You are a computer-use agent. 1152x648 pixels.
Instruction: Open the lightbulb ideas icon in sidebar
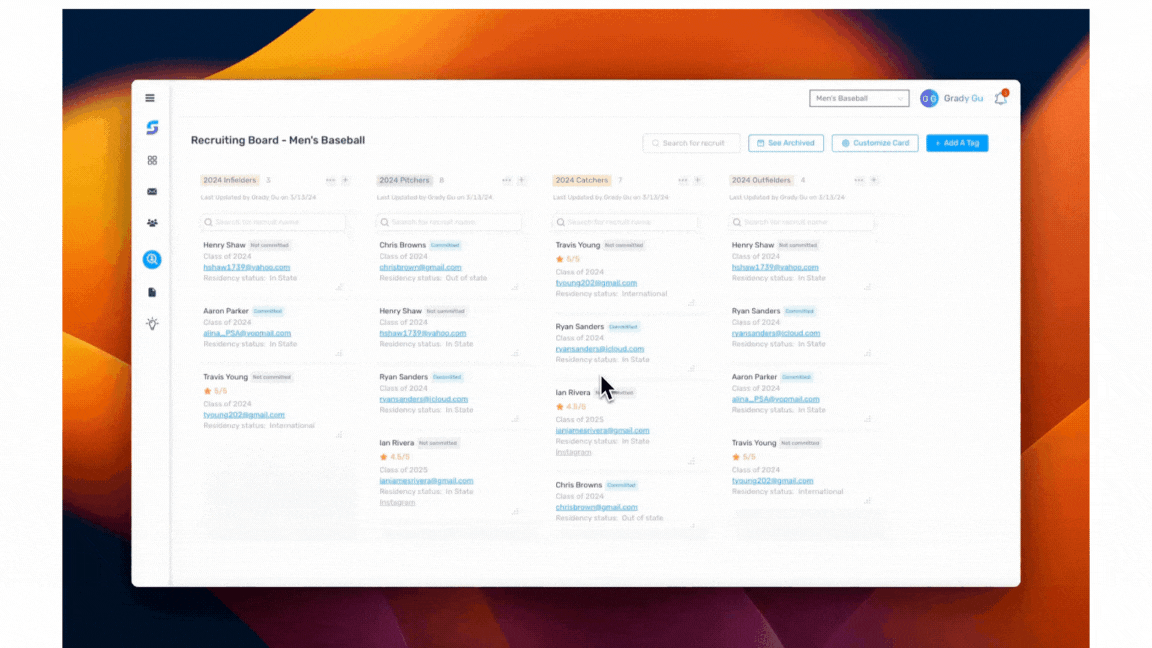[152, 324]
